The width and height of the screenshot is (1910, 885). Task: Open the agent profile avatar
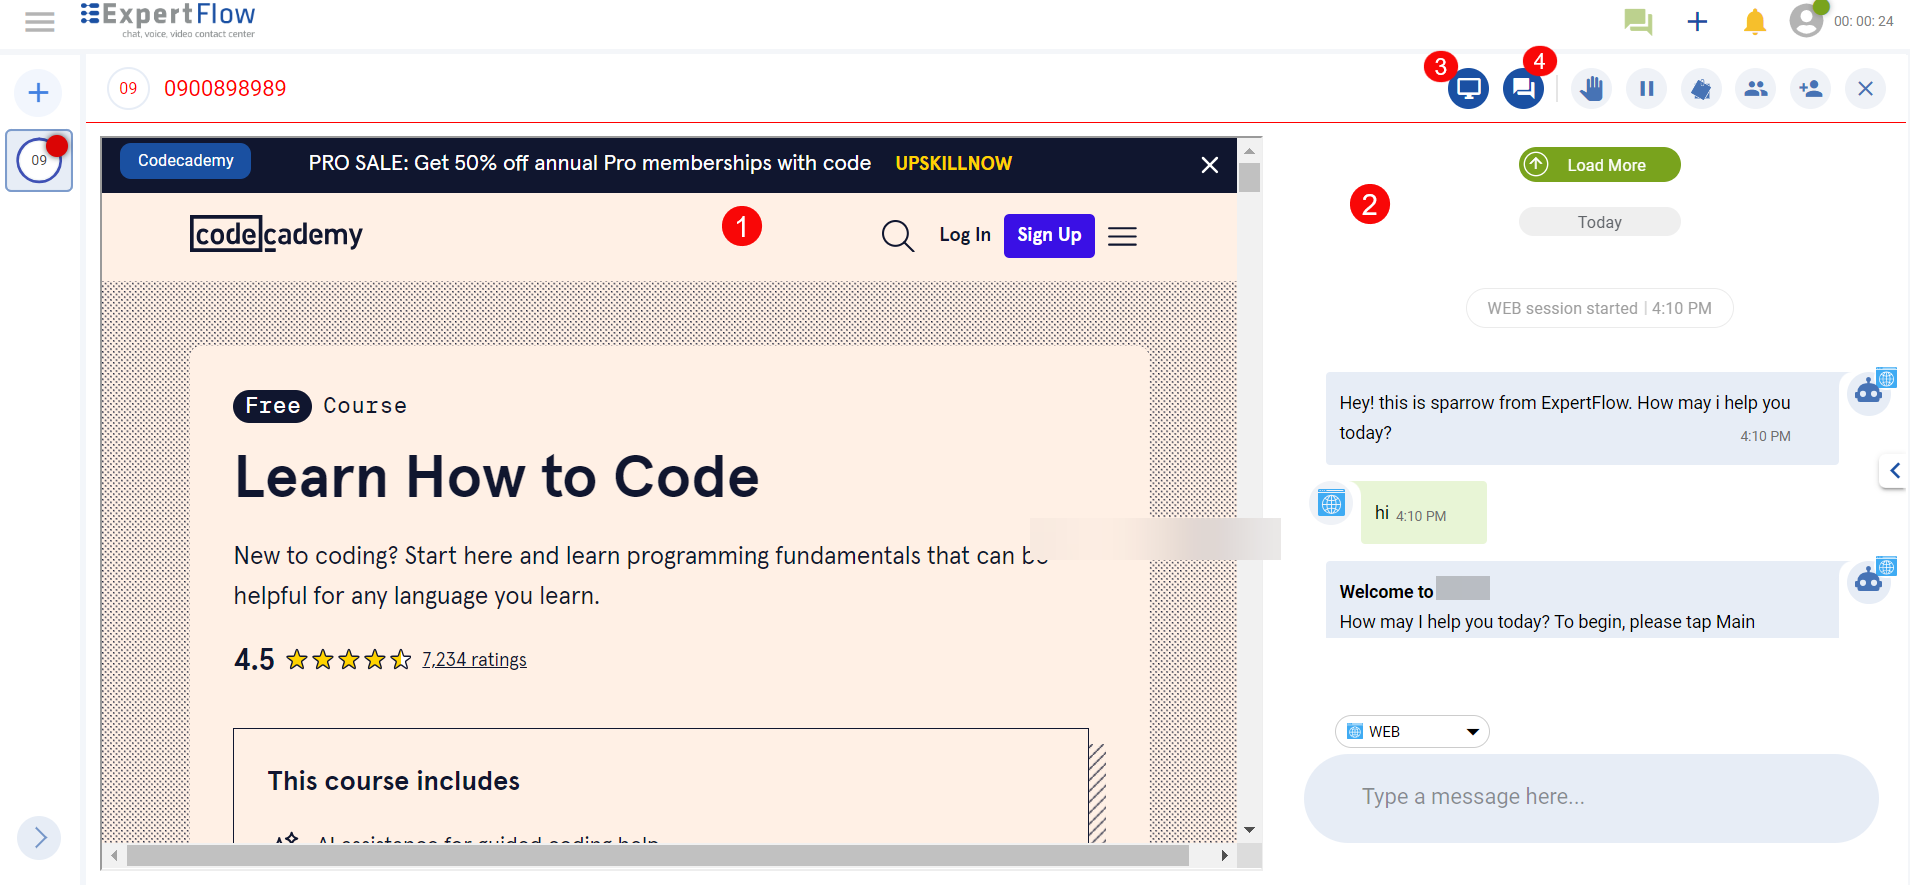pyautogui.click(x=1806, y=20)
